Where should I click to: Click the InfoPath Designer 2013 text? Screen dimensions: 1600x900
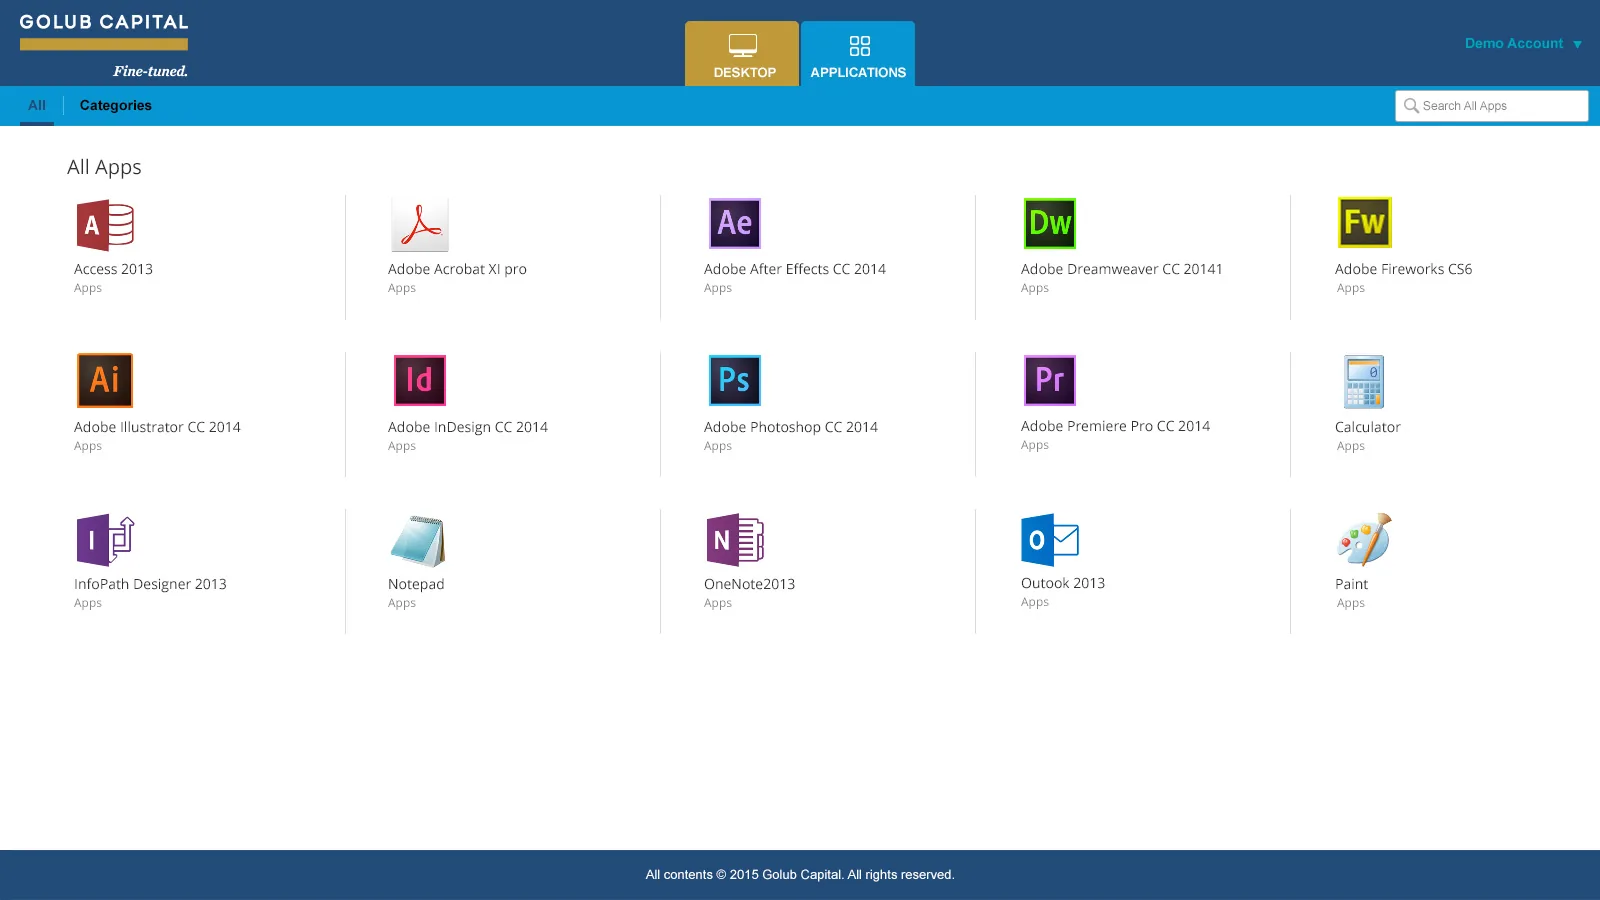point(150,584)
